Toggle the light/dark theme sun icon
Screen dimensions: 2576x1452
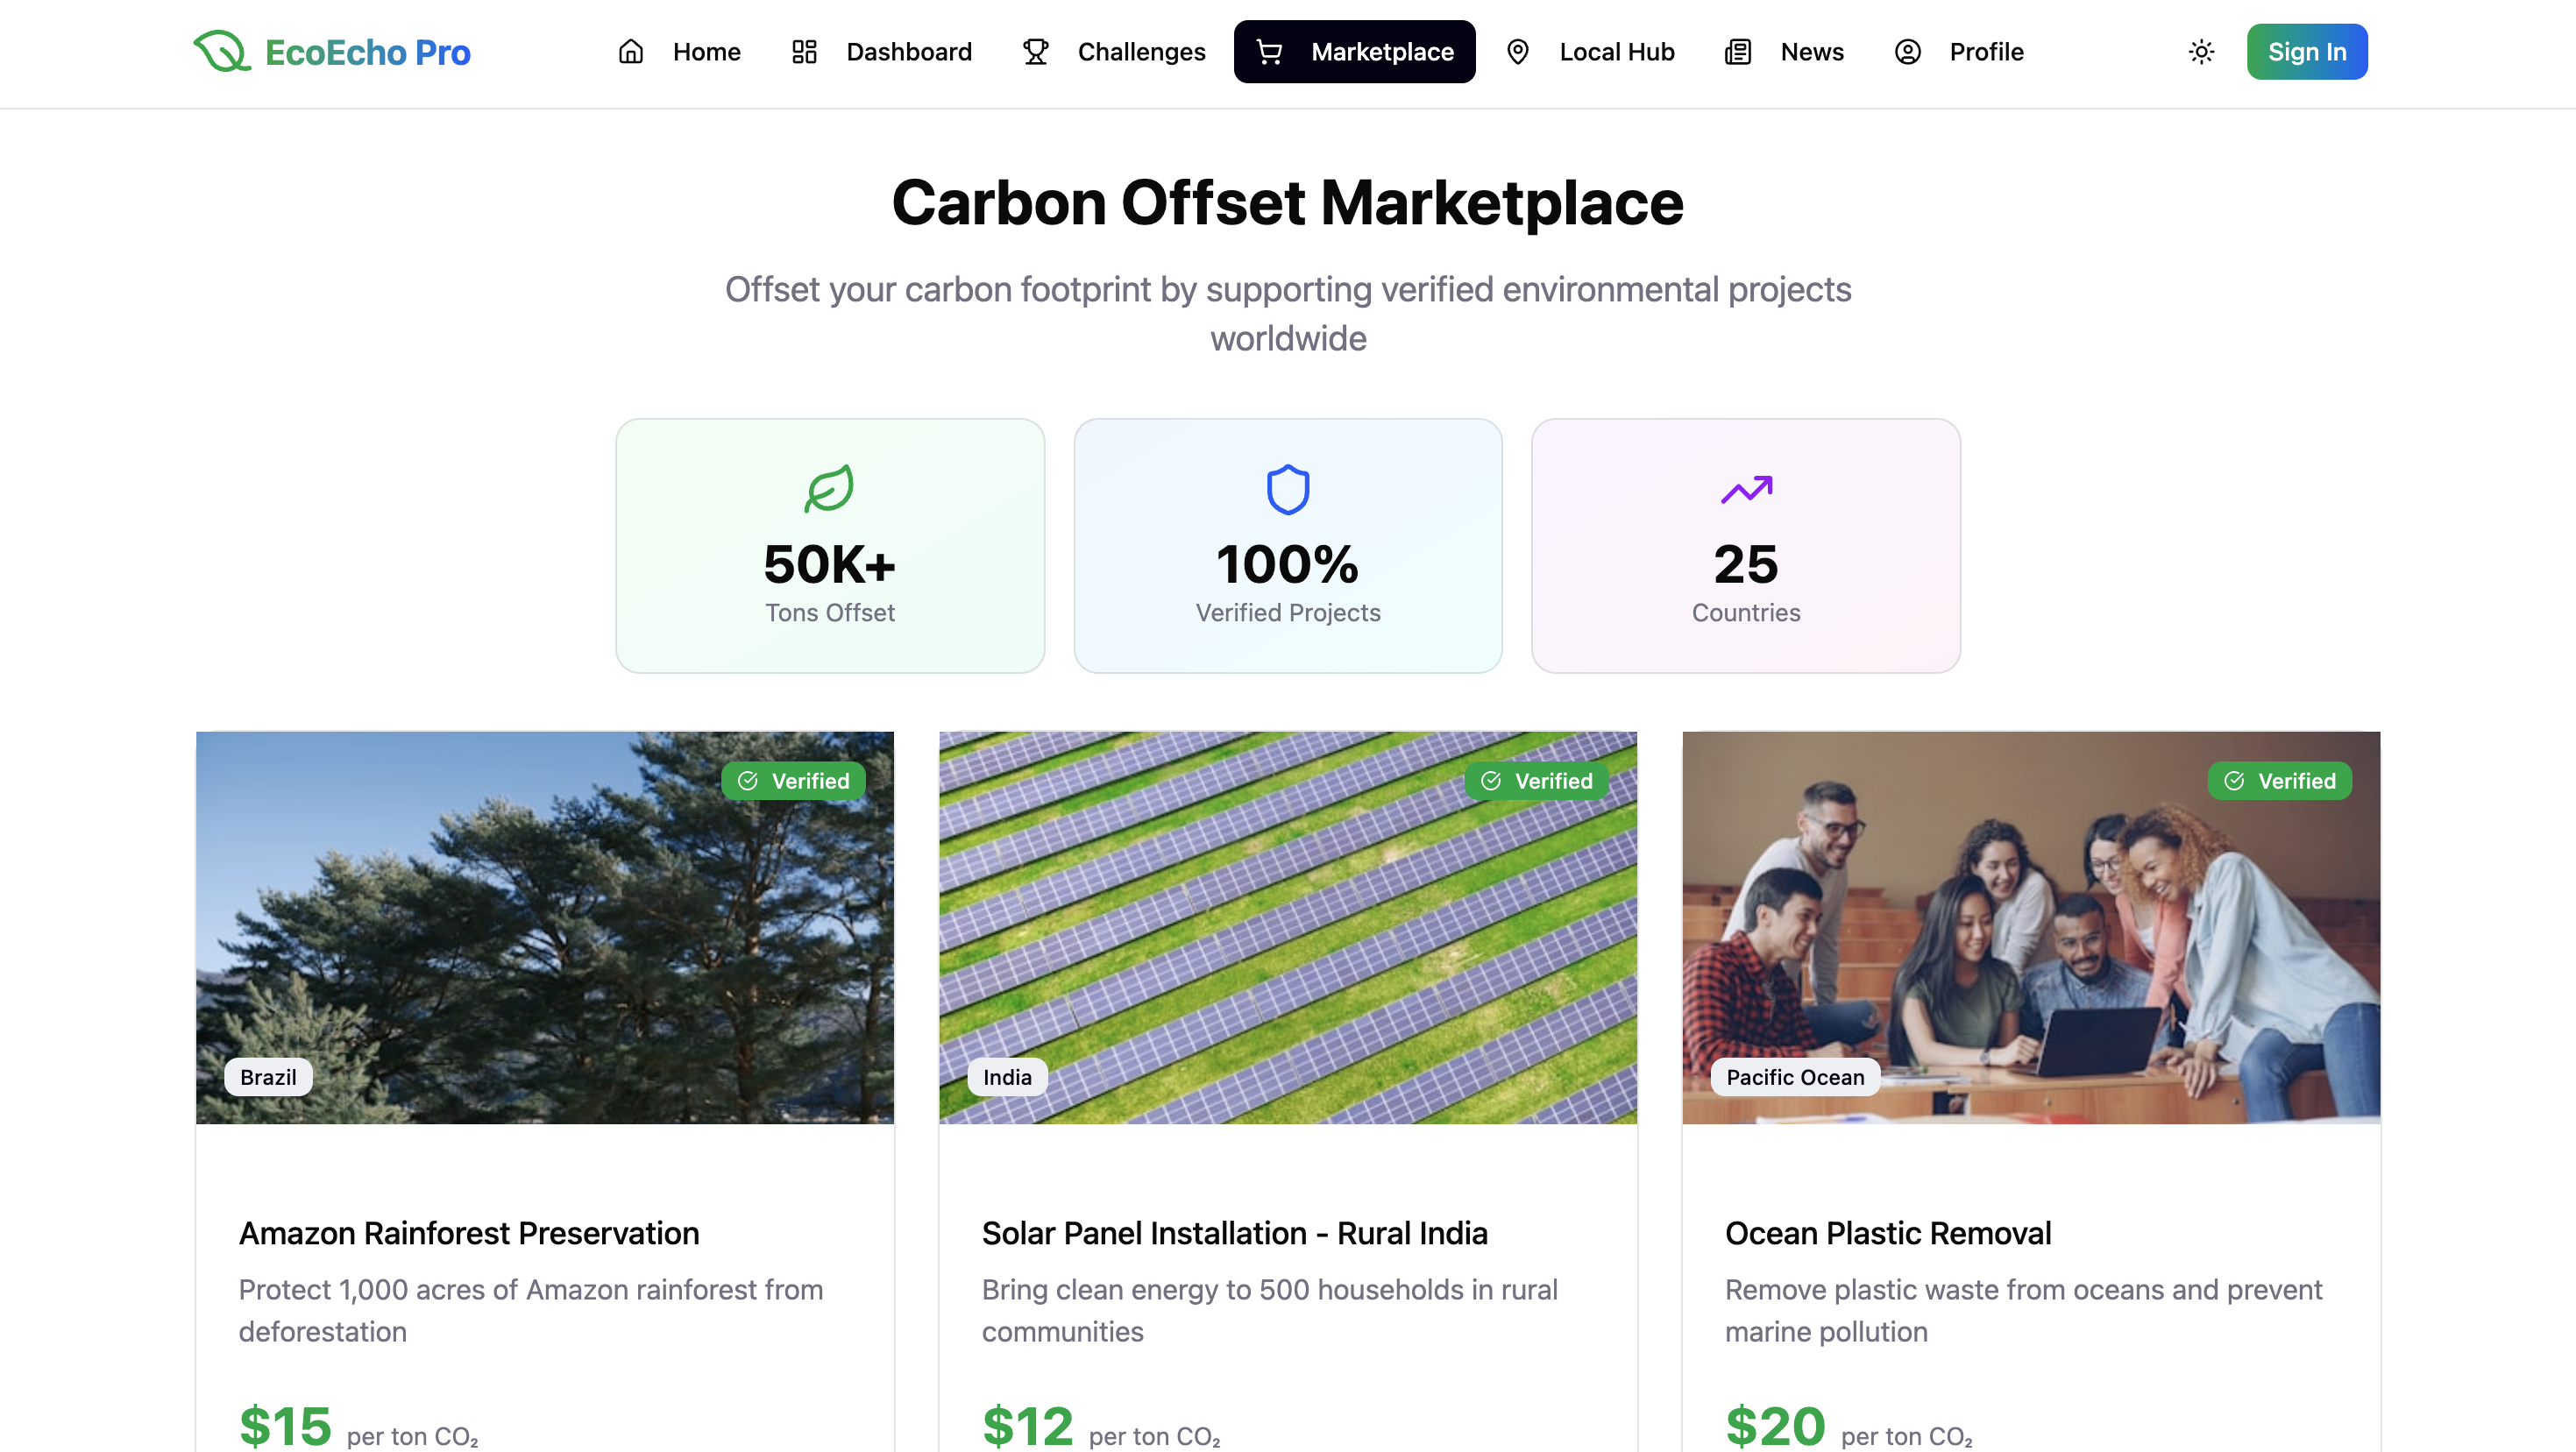click(2201, 52)
